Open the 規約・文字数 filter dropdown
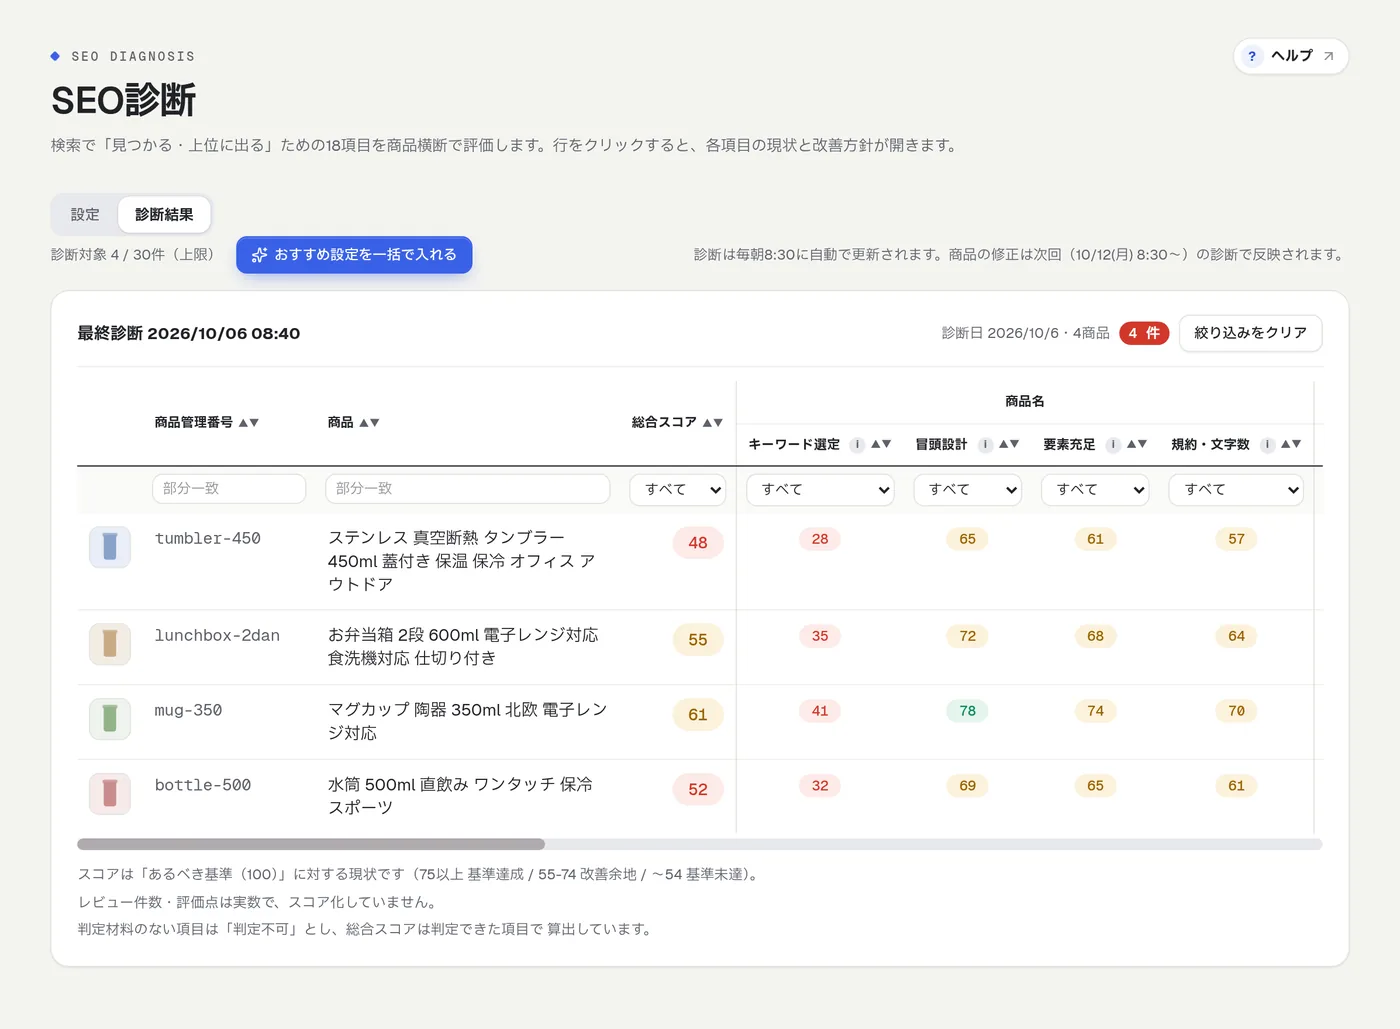This screenshot has height=1029, width=1400. [x=1236, y=489]
